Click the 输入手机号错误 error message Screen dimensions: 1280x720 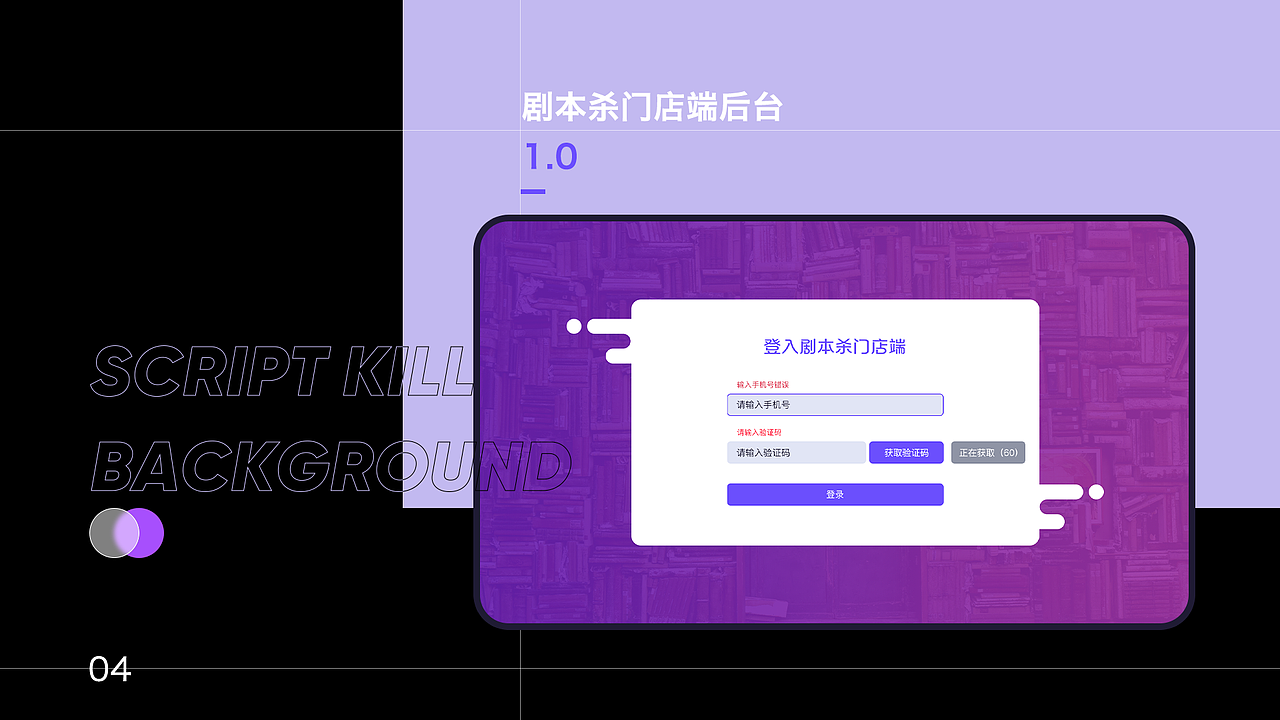tap(762, 383)
